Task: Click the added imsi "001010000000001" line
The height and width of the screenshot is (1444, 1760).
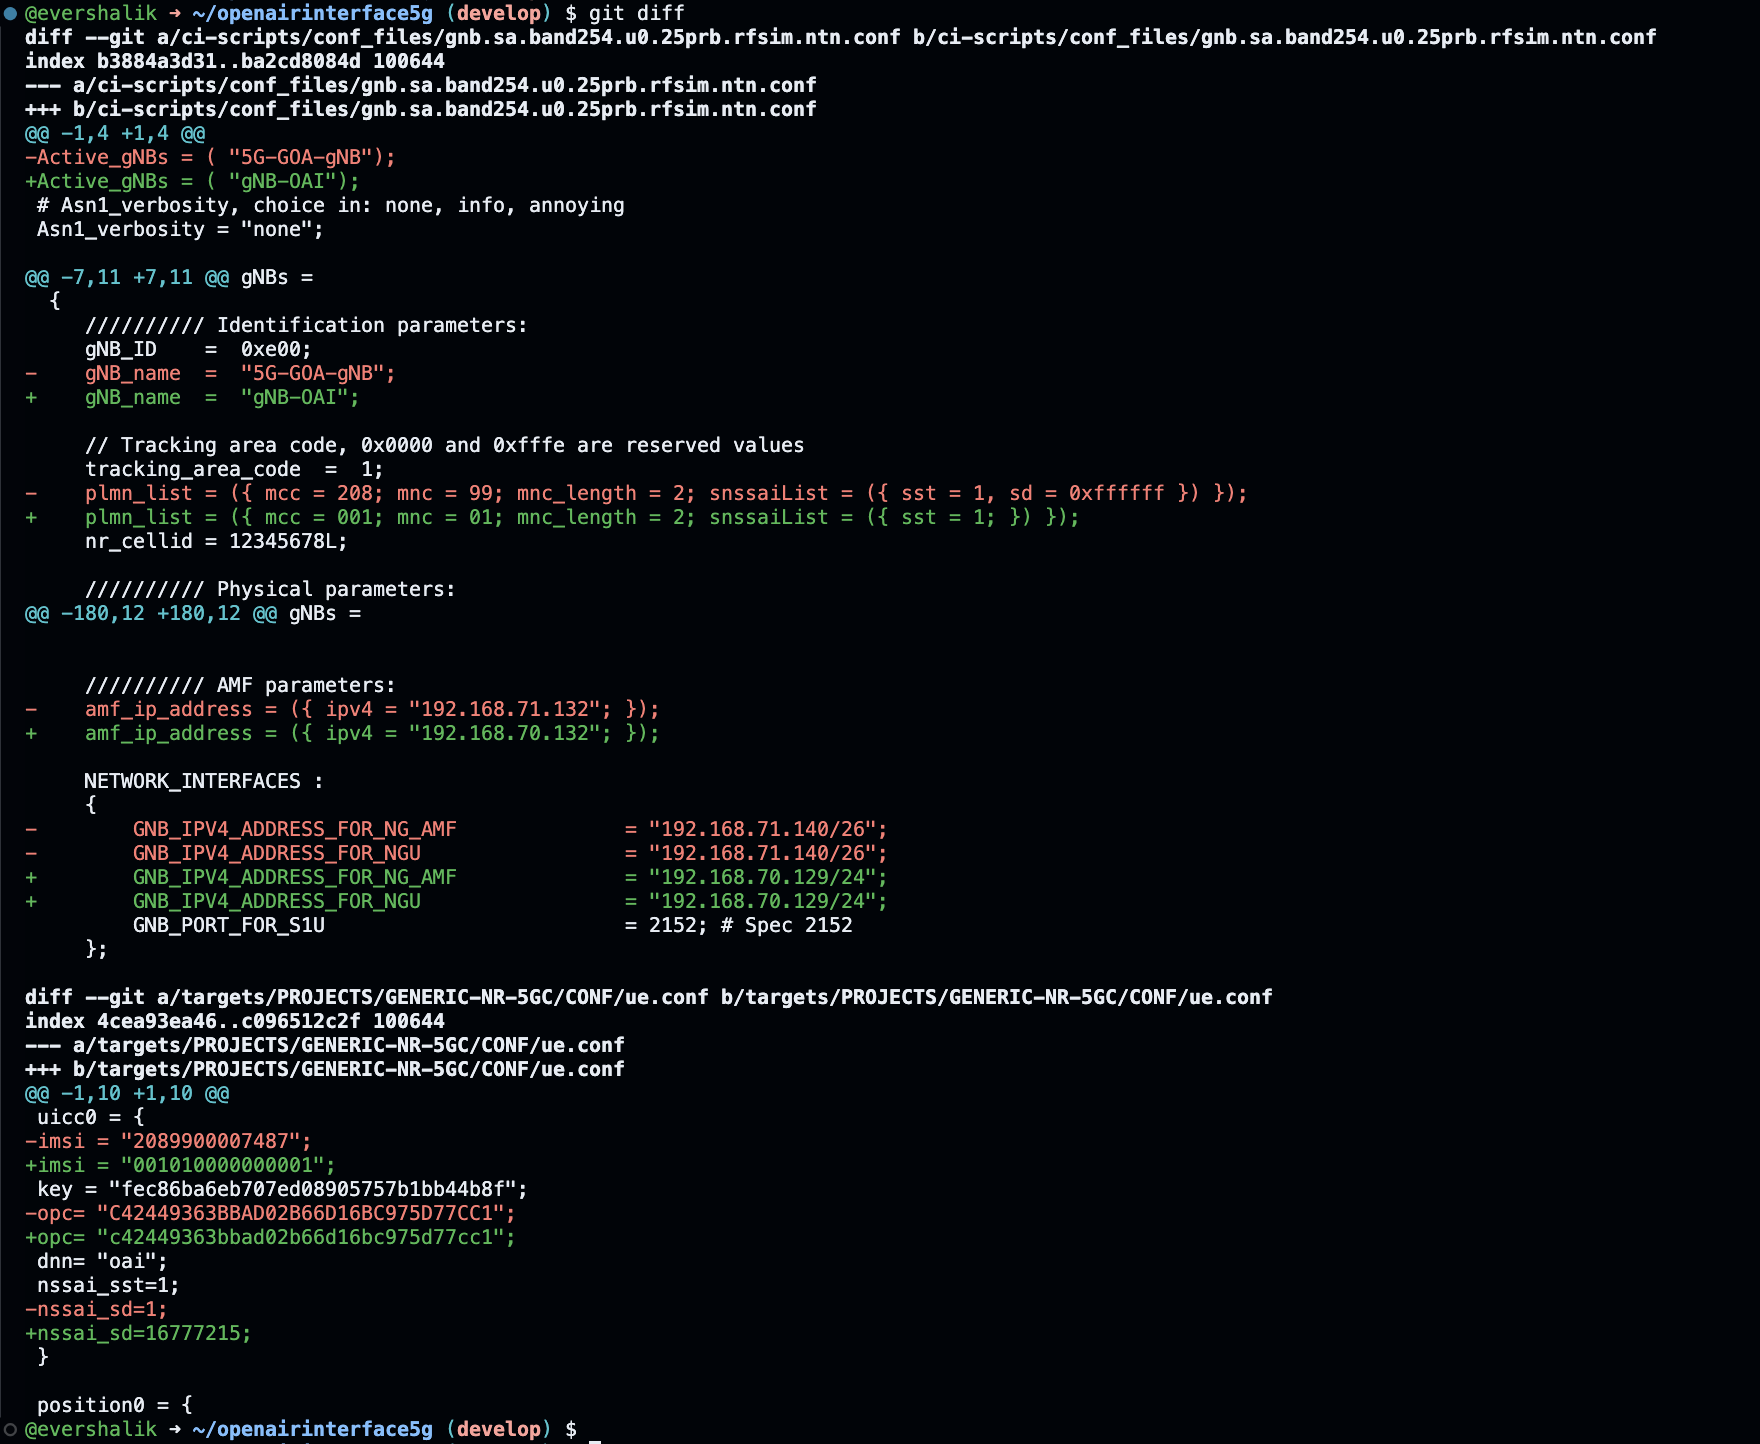Action: click(181, 1165)
